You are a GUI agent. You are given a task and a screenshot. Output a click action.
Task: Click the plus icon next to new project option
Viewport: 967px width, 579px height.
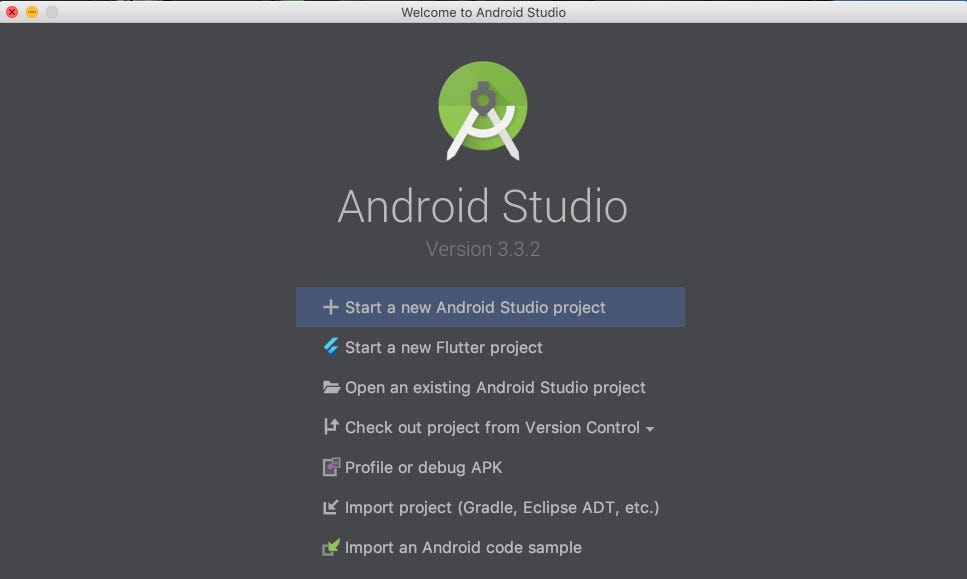click(x=330, y=307)
